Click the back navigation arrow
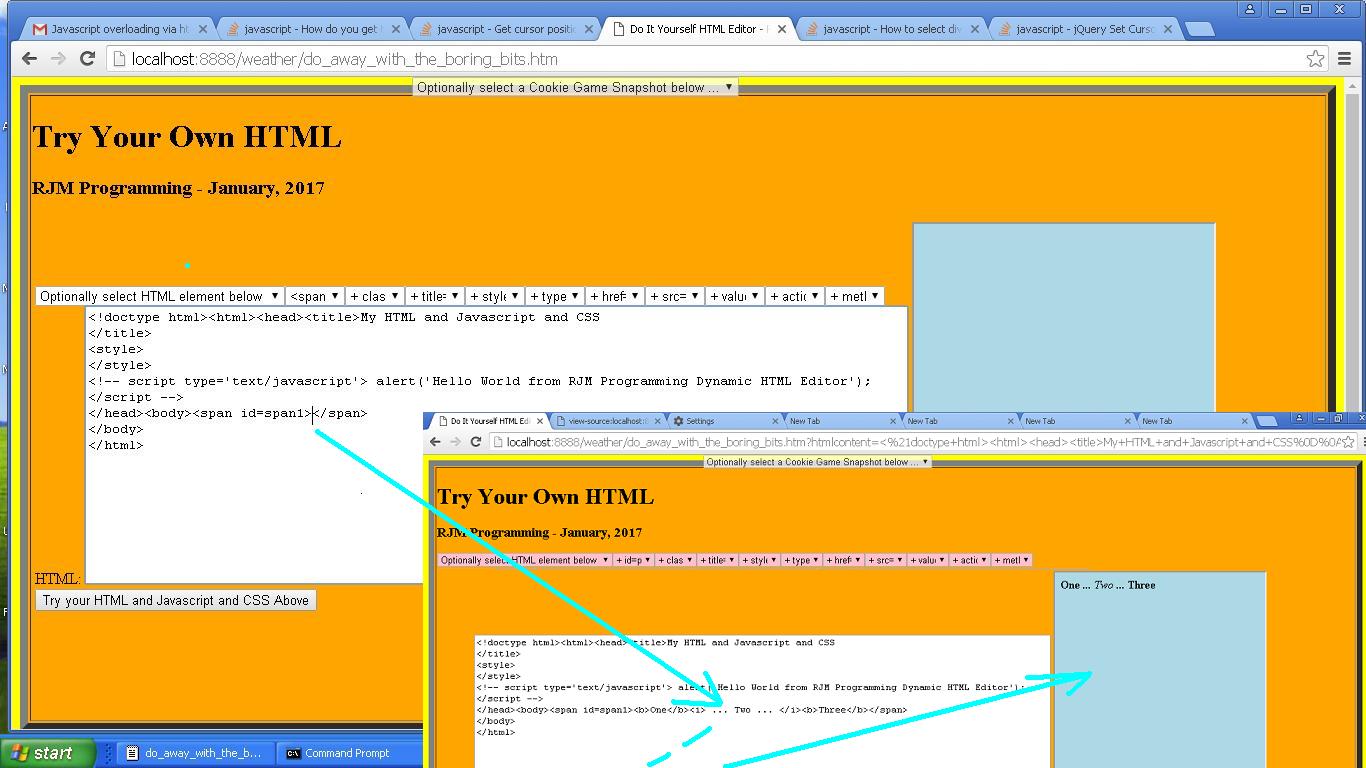This screenshot has width=1366, height=768. click(29, 58)
